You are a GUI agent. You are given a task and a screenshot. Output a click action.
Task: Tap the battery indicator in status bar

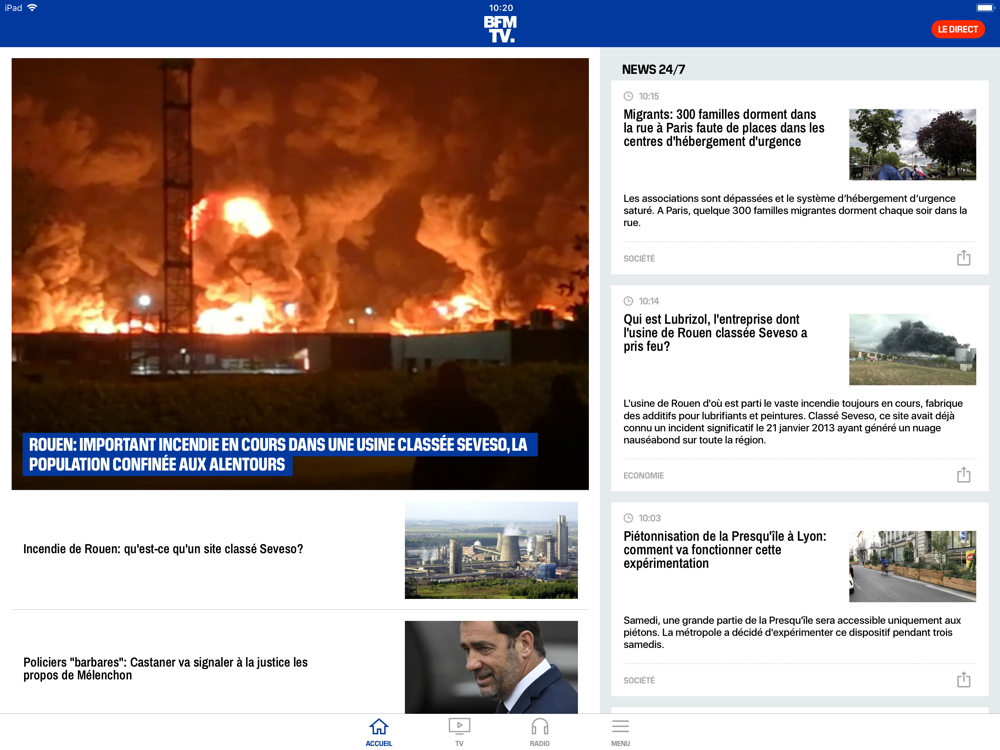(984, 8)
